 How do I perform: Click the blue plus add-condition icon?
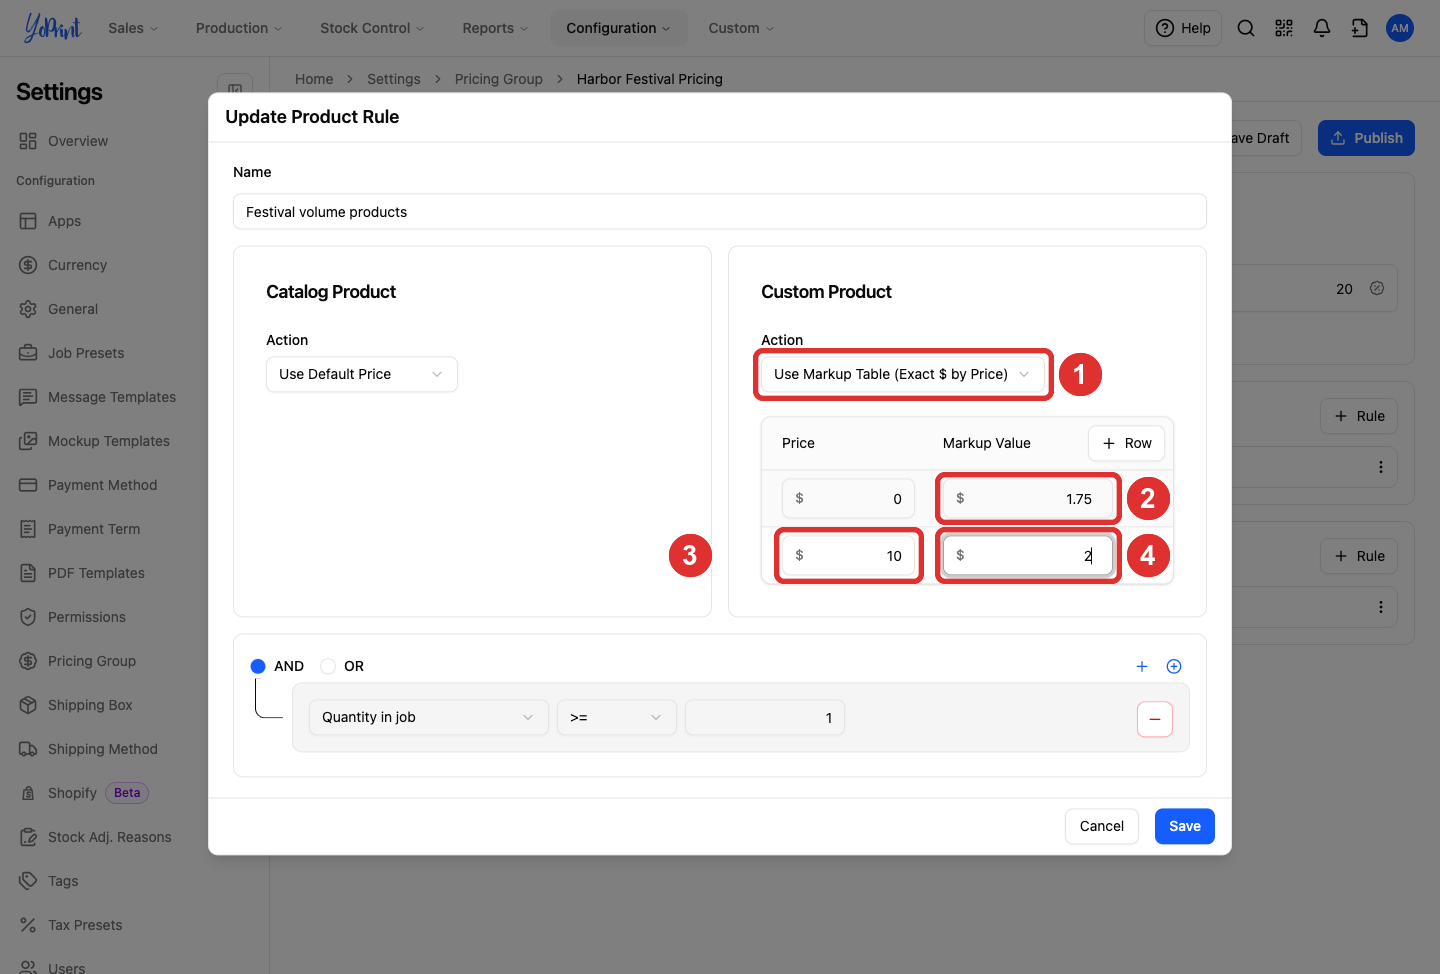(x=1142, y=666)
